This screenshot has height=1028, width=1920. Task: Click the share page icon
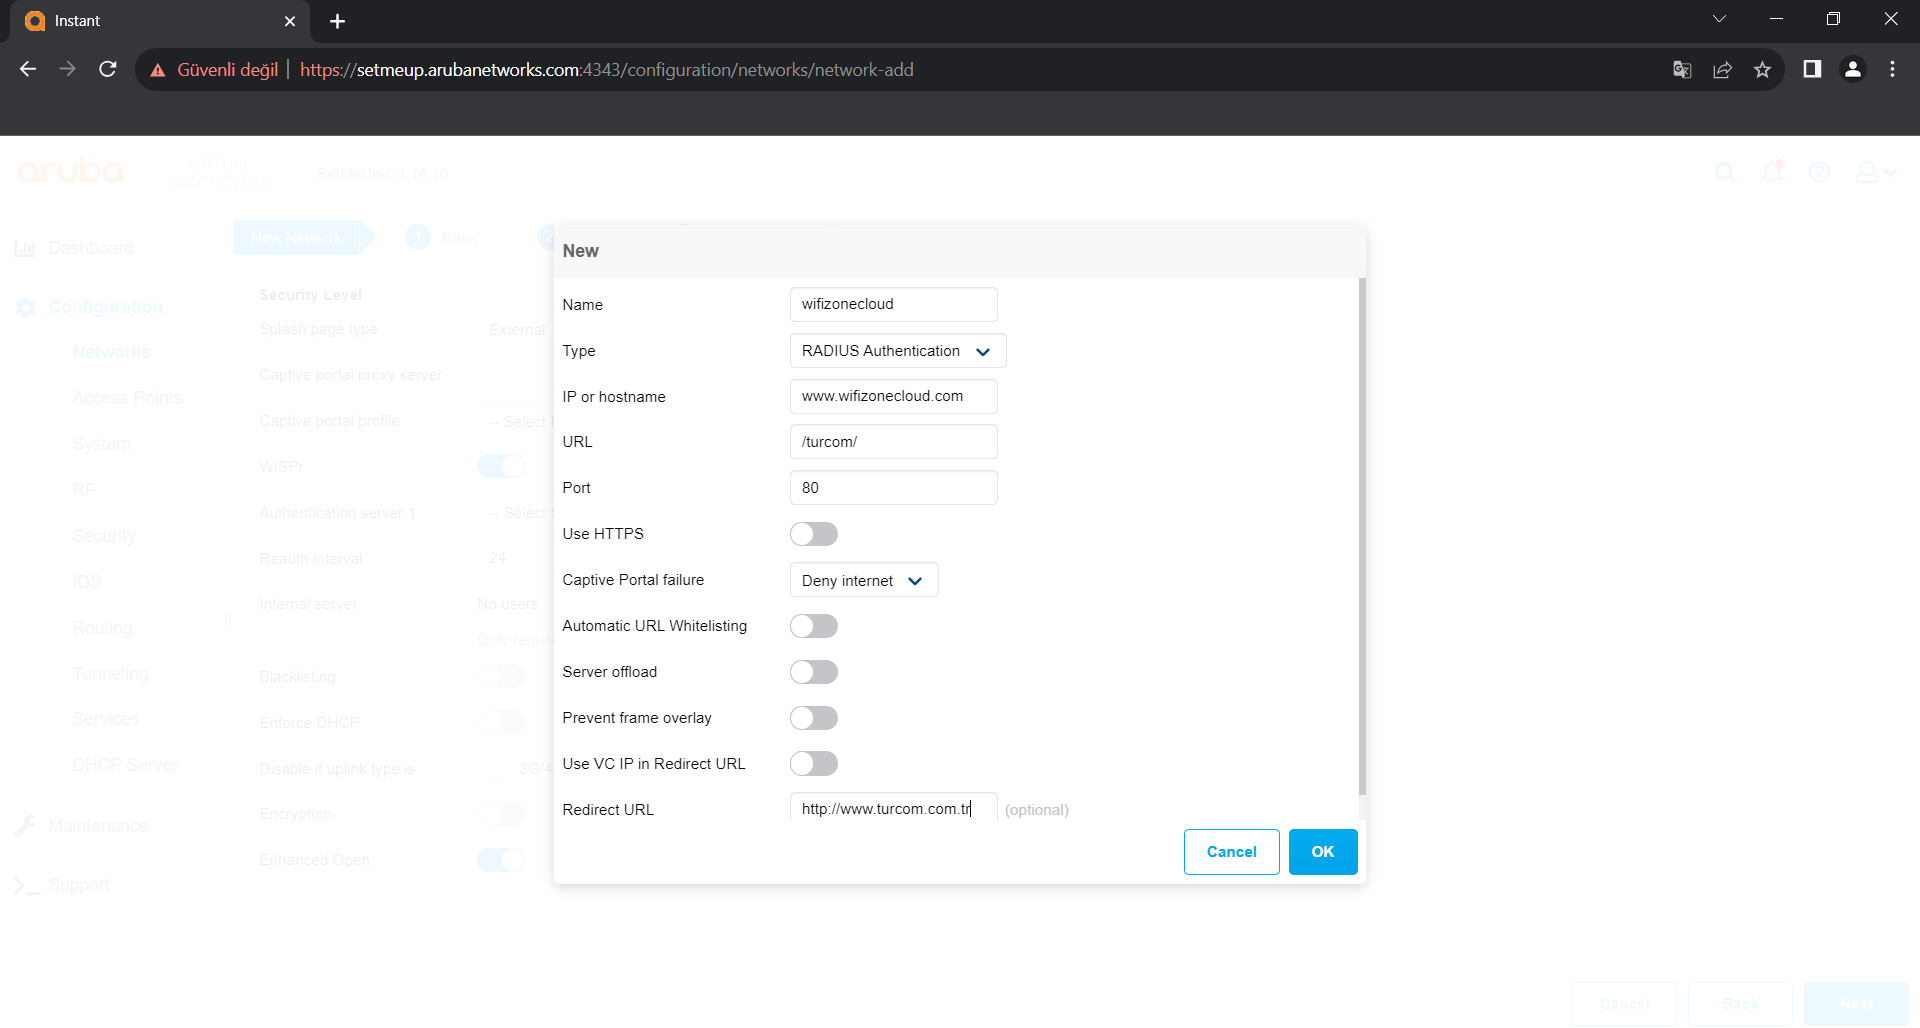pyautogui.click(x=1722, y=69)
